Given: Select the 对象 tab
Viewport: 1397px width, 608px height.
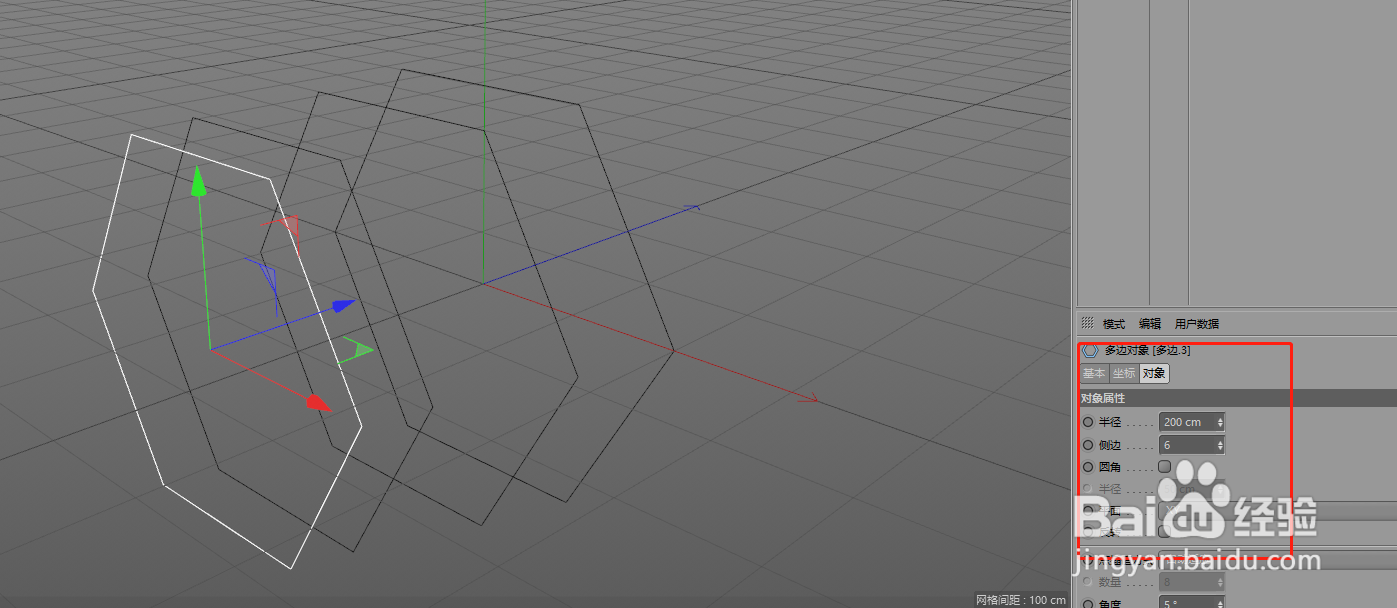Looking at the screenshot, I should 1154,374.
